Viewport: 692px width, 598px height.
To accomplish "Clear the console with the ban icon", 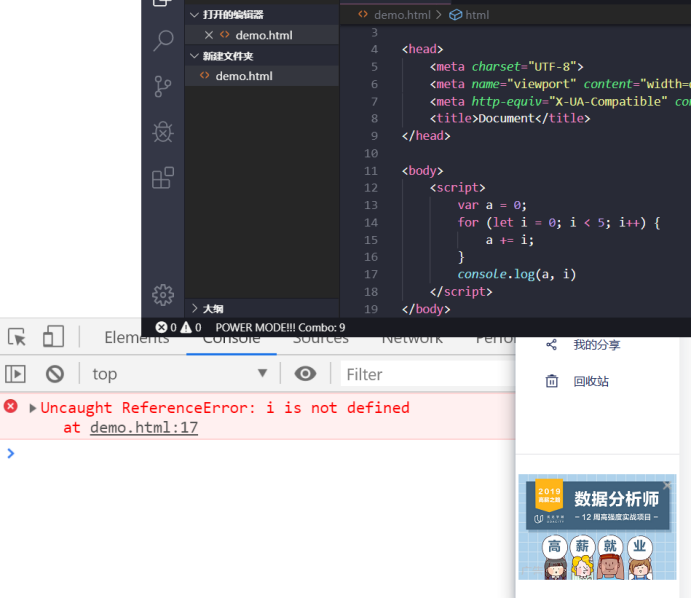I will click(x=55, y=374).
